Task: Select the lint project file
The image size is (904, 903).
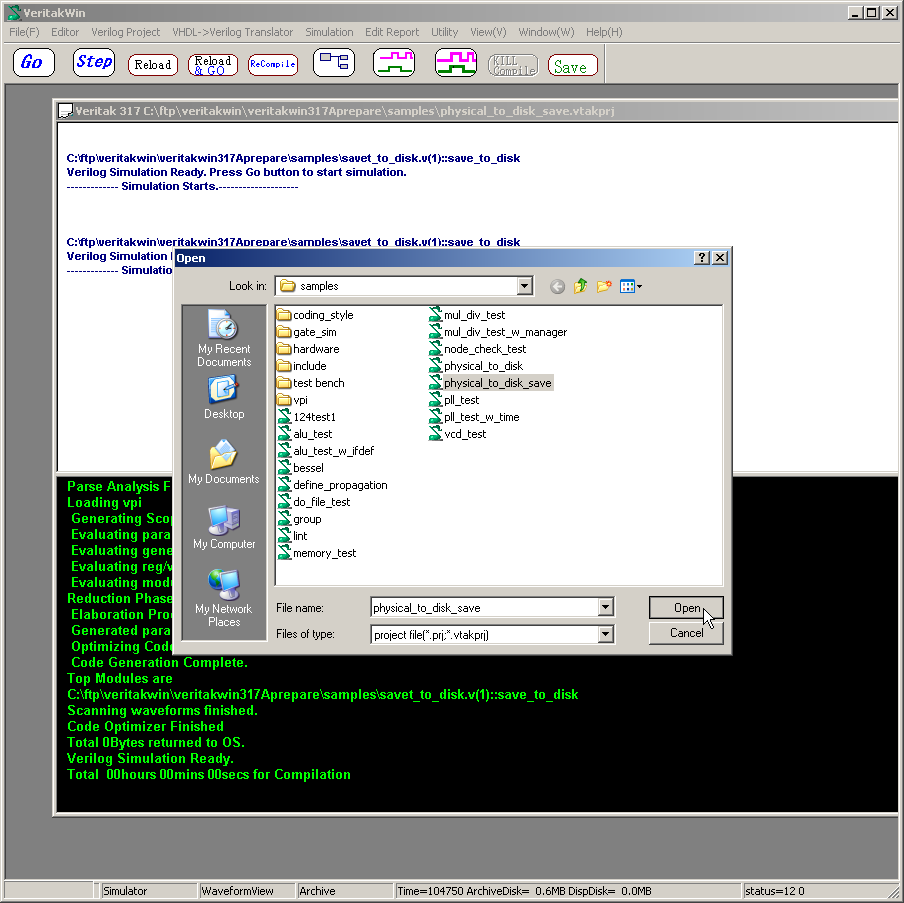Action: tap(292, 536)
